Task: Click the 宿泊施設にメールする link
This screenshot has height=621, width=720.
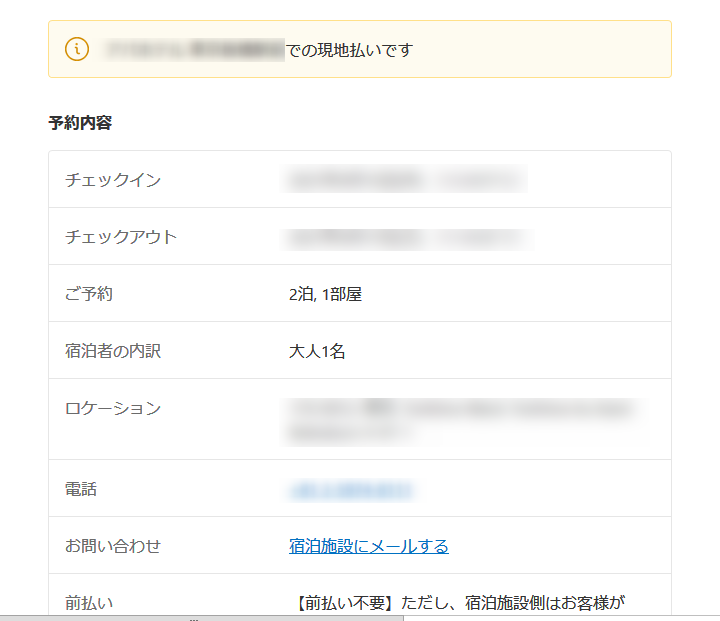Action: coord(368,546)
